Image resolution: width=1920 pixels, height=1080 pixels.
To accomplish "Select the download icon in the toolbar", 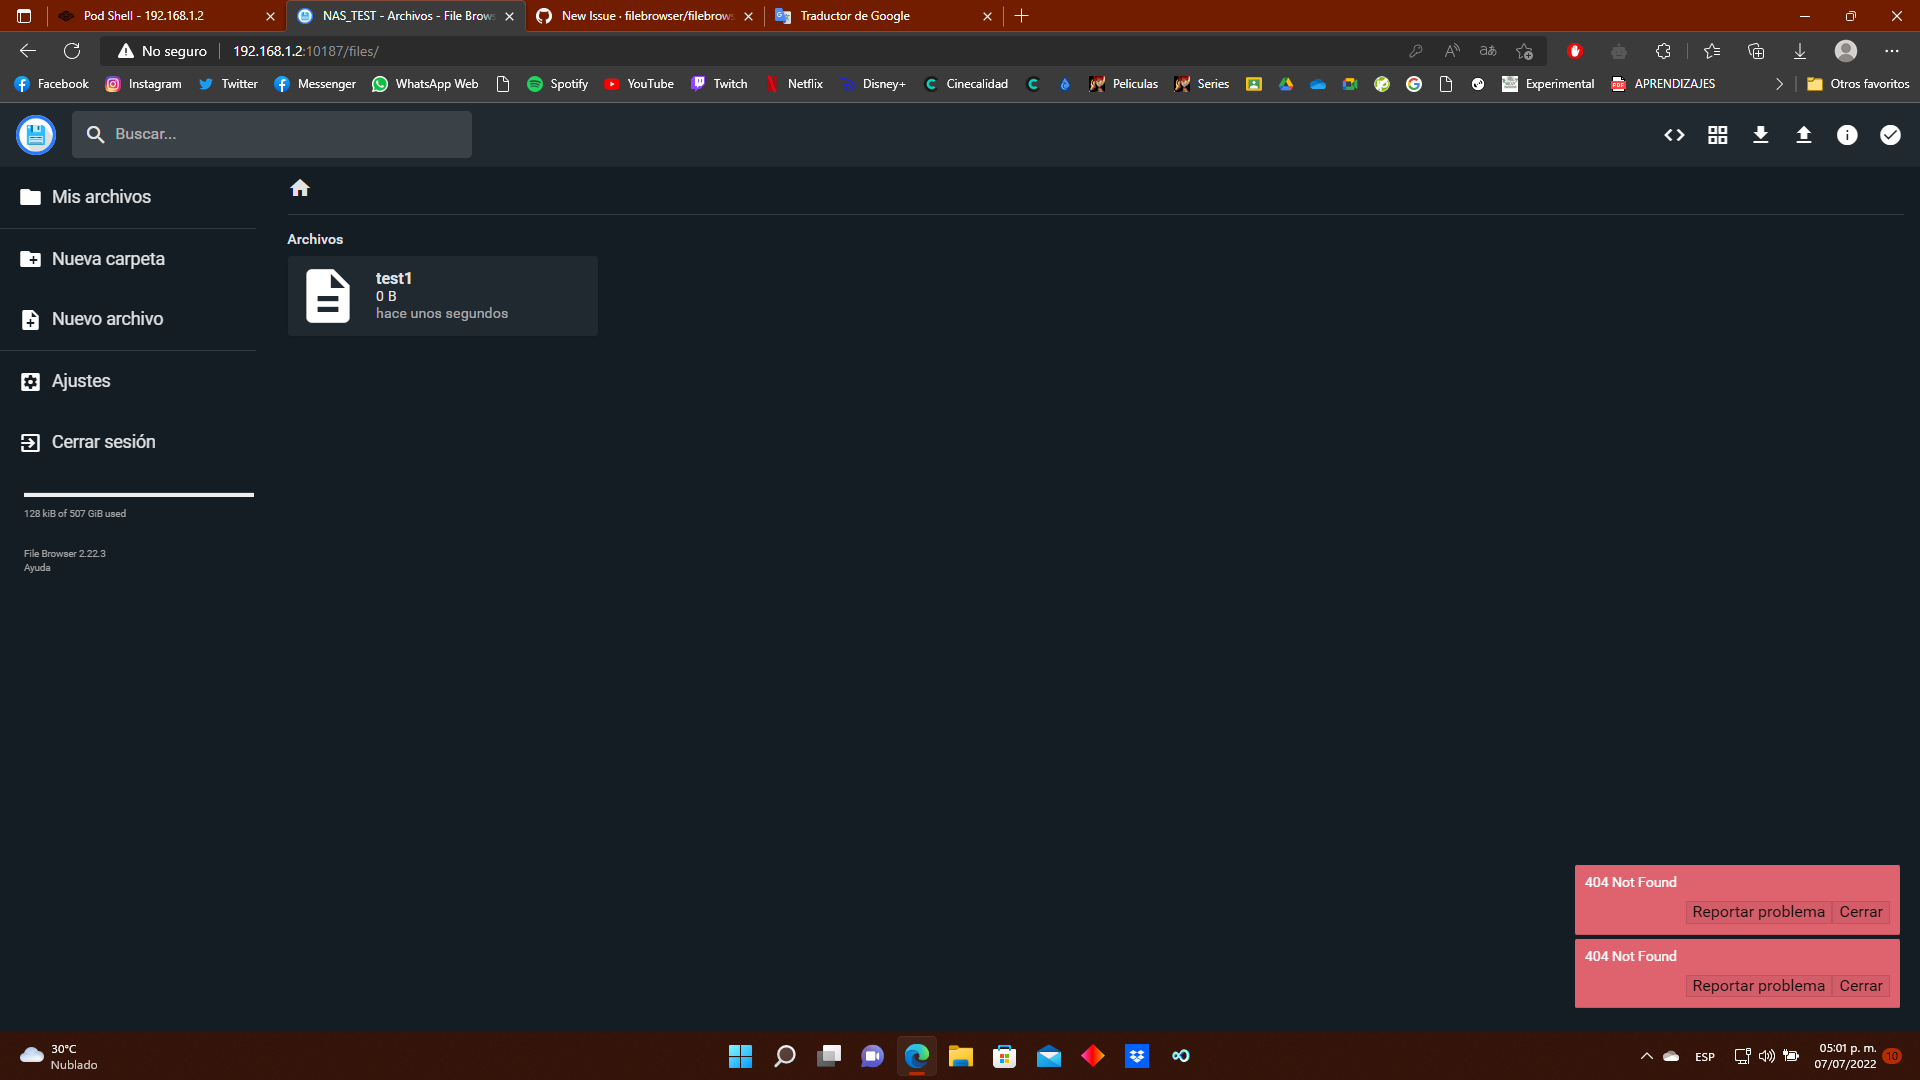I will click(1760, 134).
